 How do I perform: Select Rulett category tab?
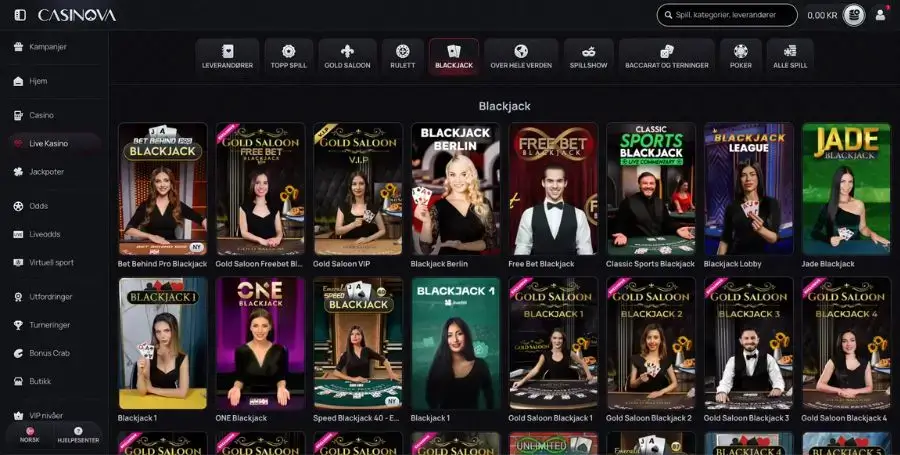[x=402, y=57]
